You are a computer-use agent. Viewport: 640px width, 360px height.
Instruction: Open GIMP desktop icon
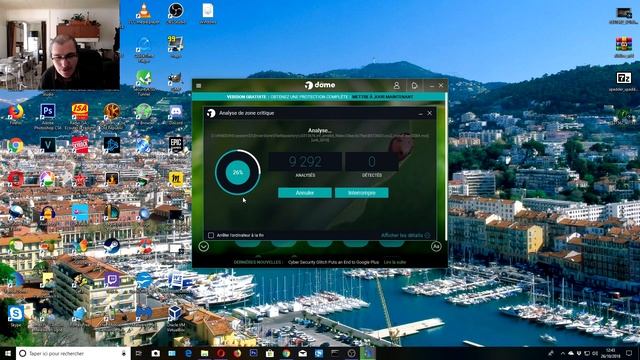[x=176, y=81]
